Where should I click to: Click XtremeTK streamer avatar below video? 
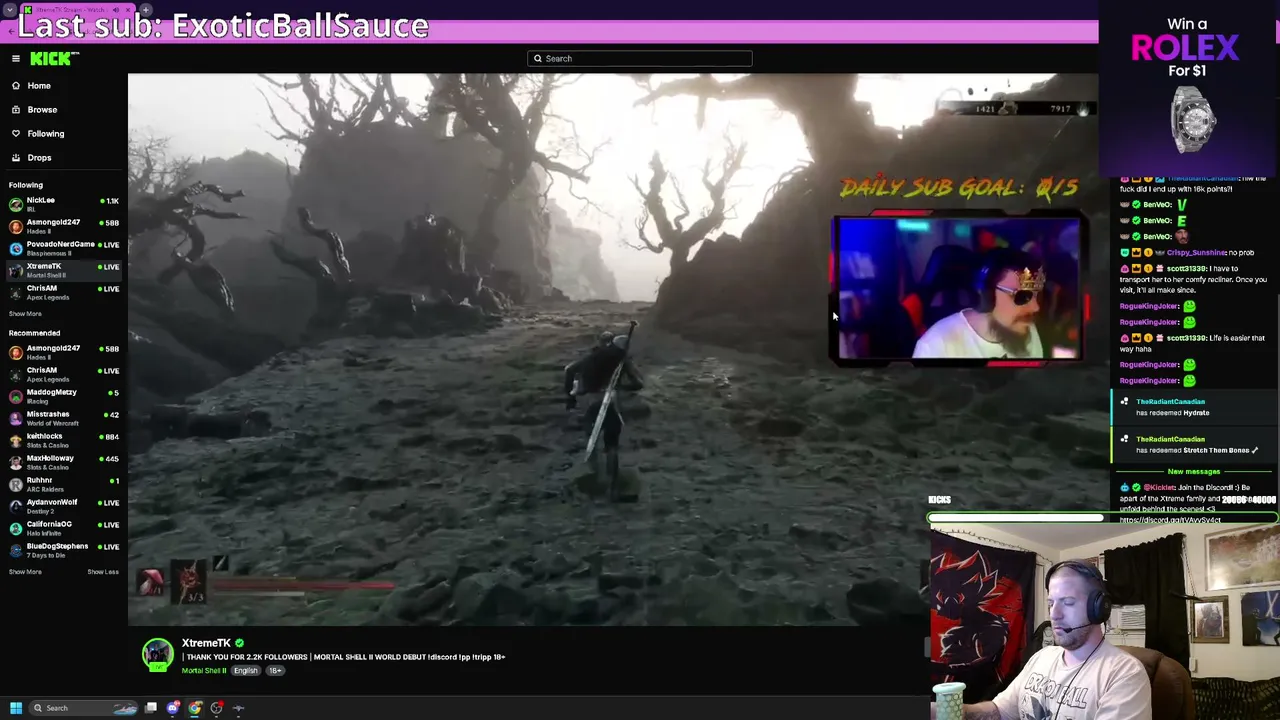pyautogui.click(x=157, y=655)
